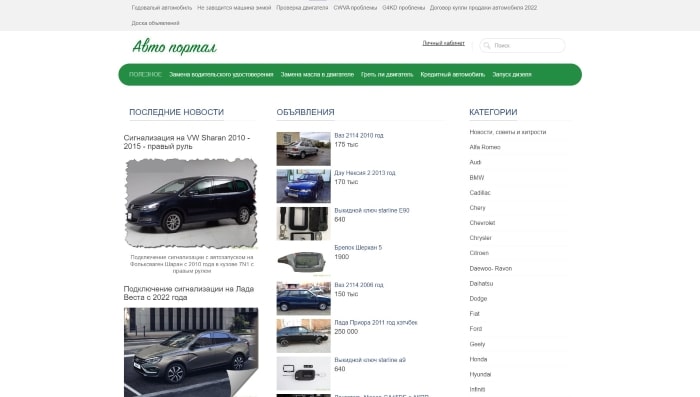Open Договор купли продажи автомобиля 2022

pyautogui.click(x=483, y=8)
